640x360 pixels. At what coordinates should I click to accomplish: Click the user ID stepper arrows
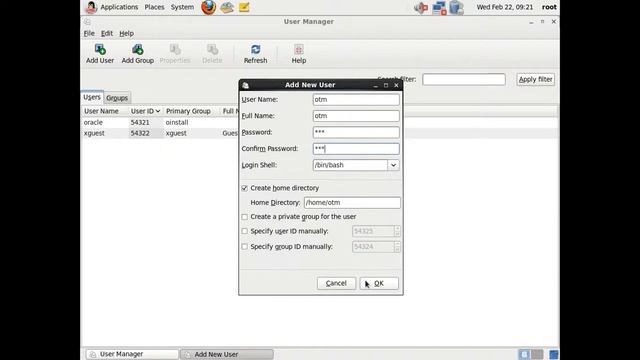[397, 231]
